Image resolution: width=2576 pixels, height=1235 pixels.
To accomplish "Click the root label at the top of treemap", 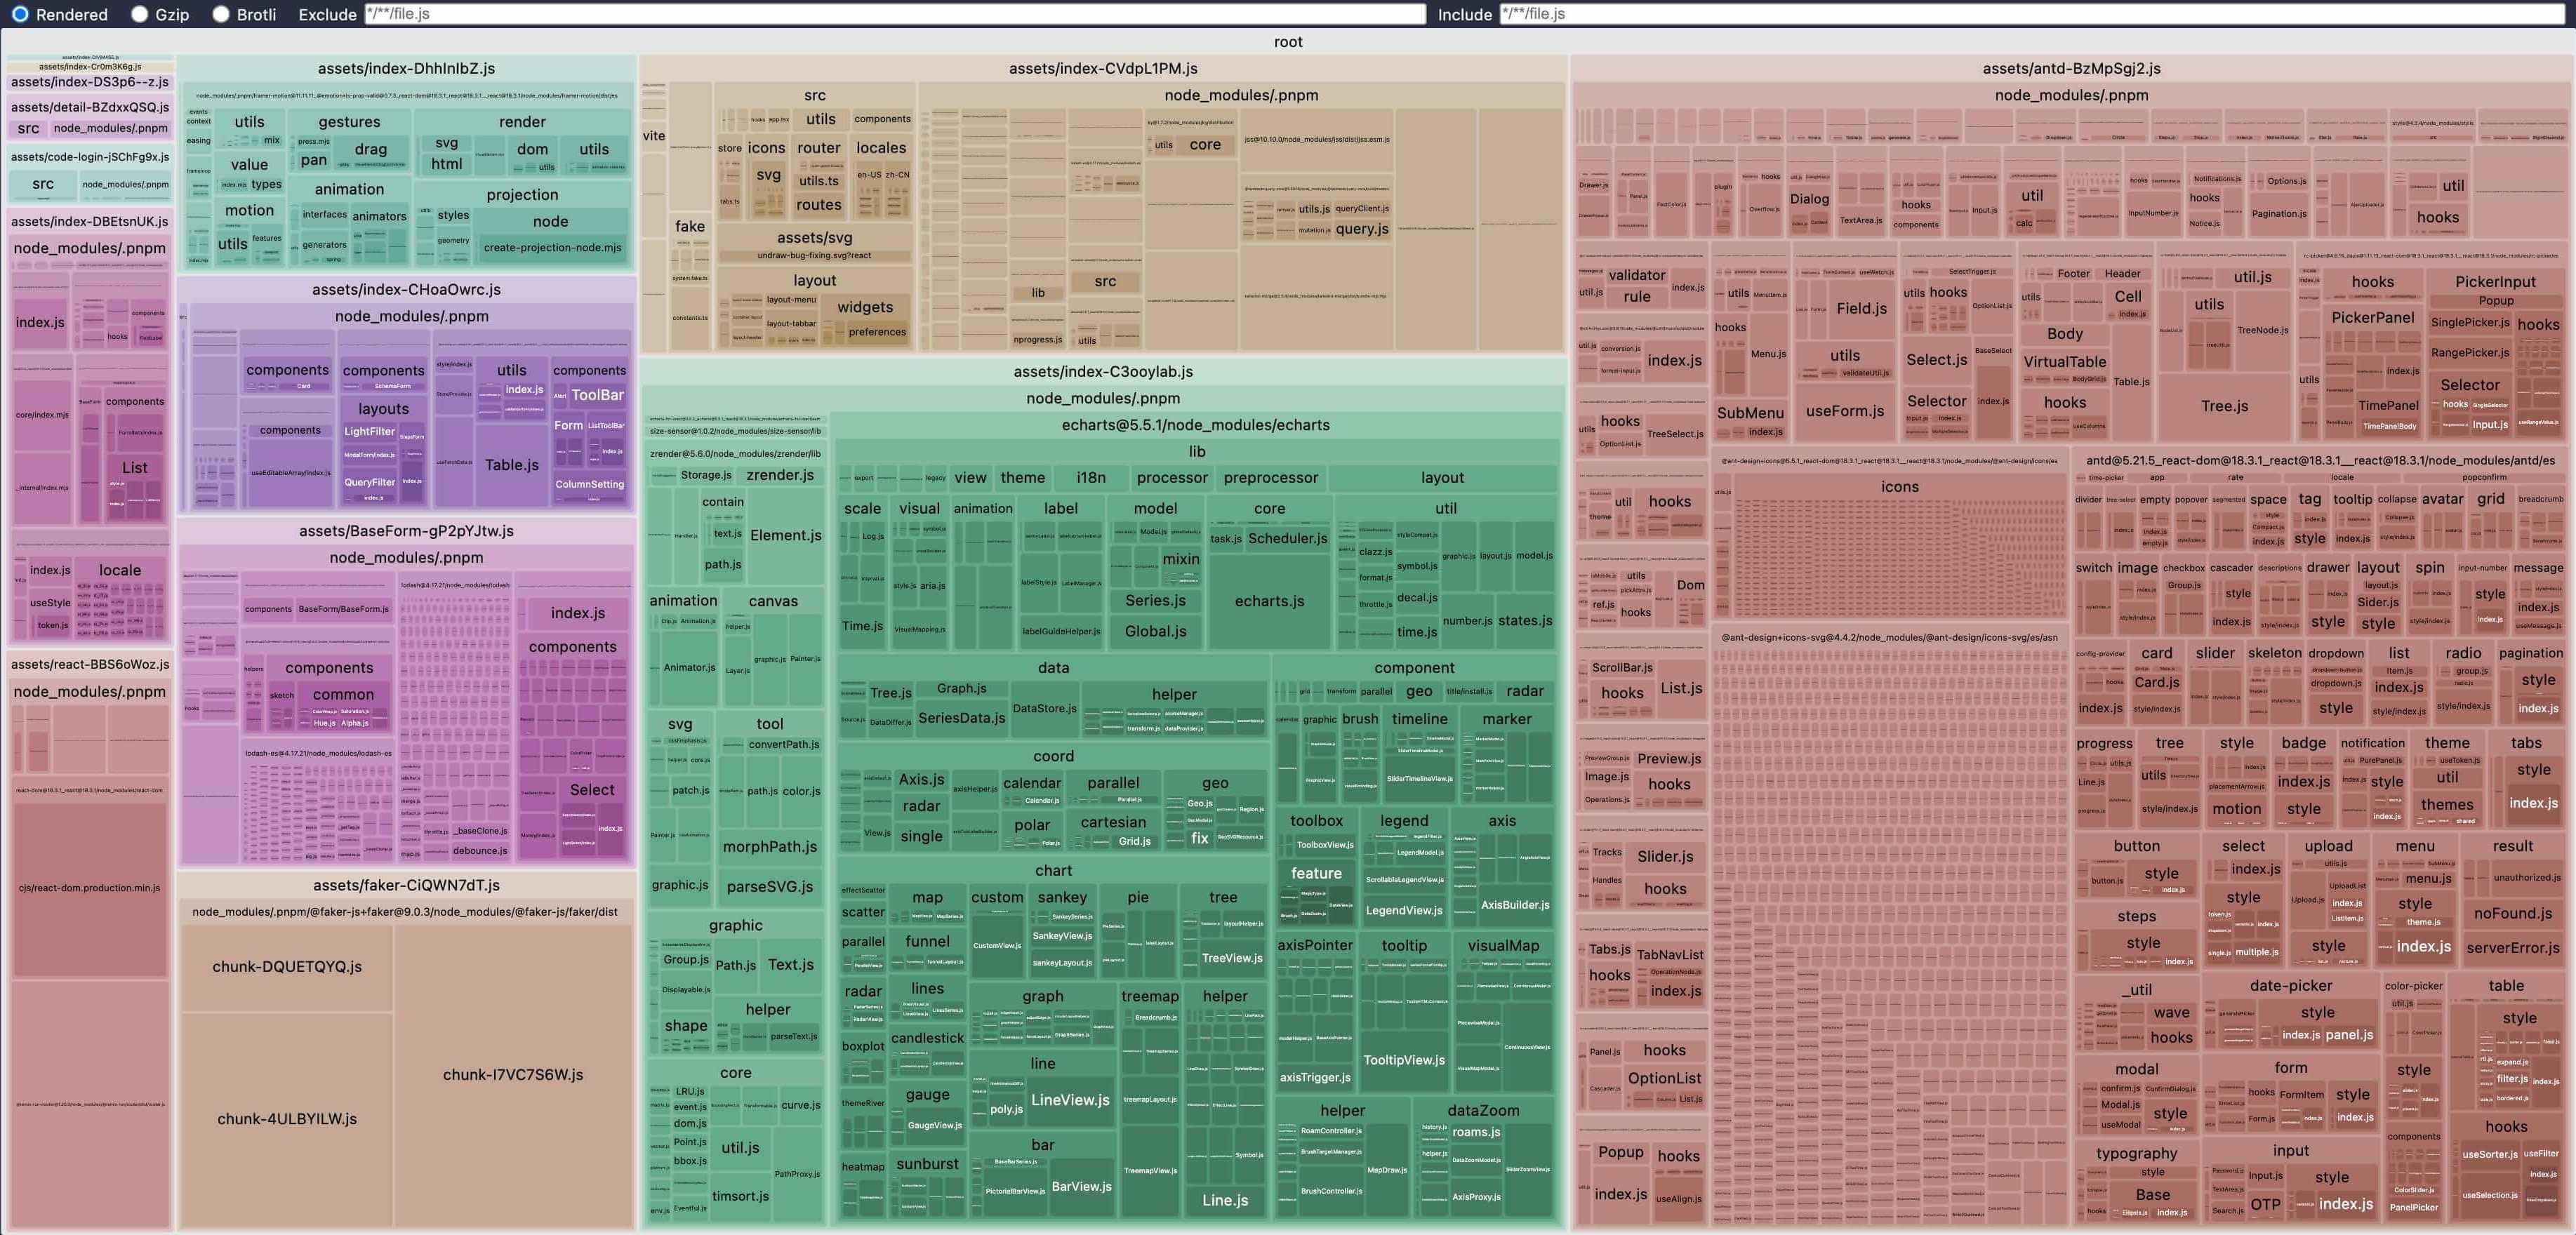I will pos(1287,41).
